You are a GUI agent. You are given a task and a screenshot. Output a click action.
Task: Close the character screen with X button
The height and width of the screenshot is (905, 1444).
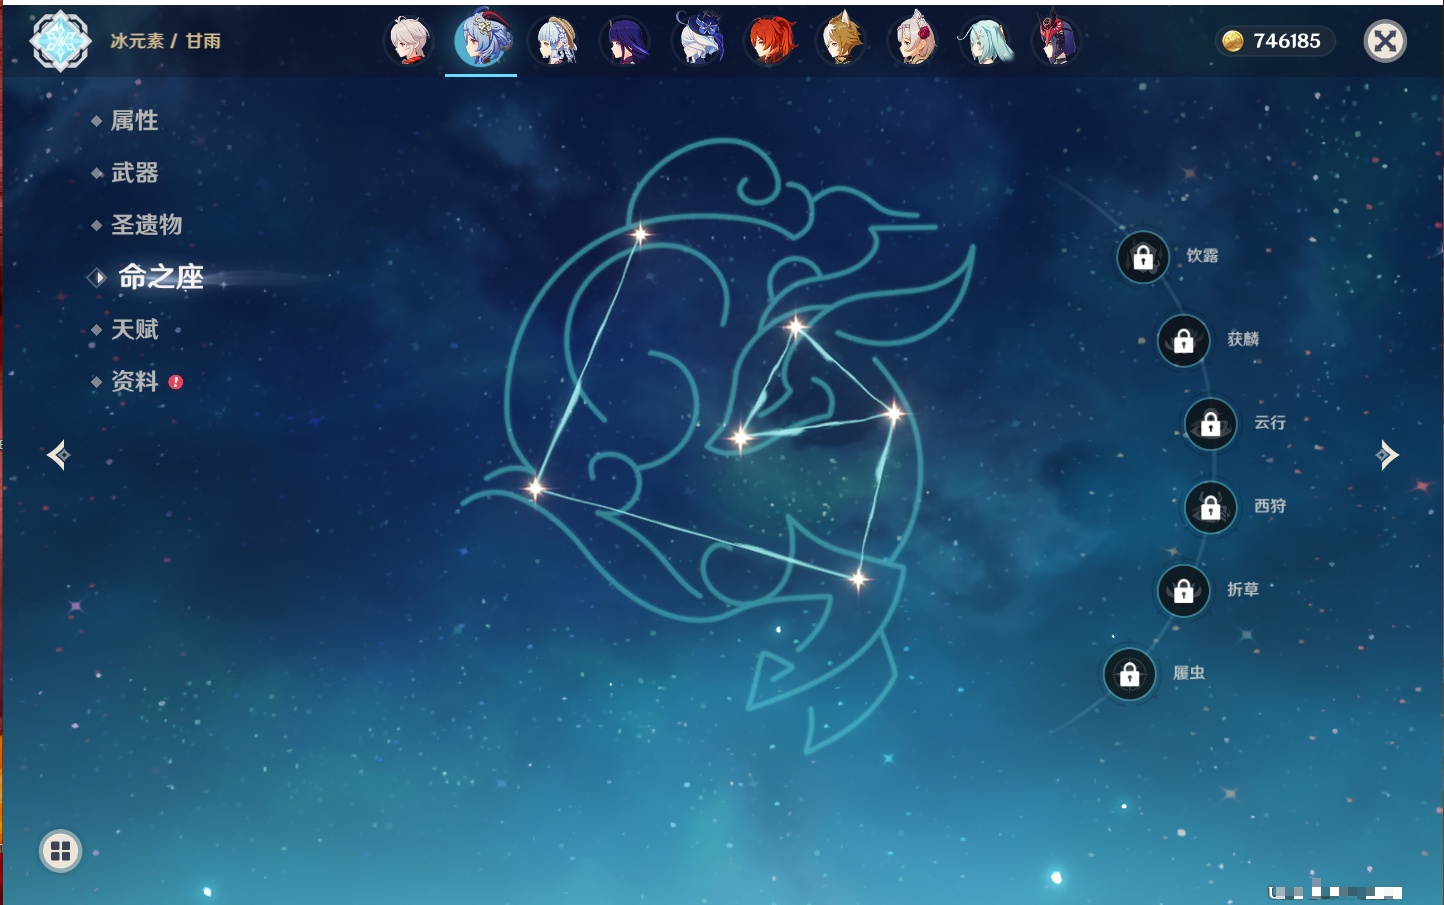pos(1385,41)
